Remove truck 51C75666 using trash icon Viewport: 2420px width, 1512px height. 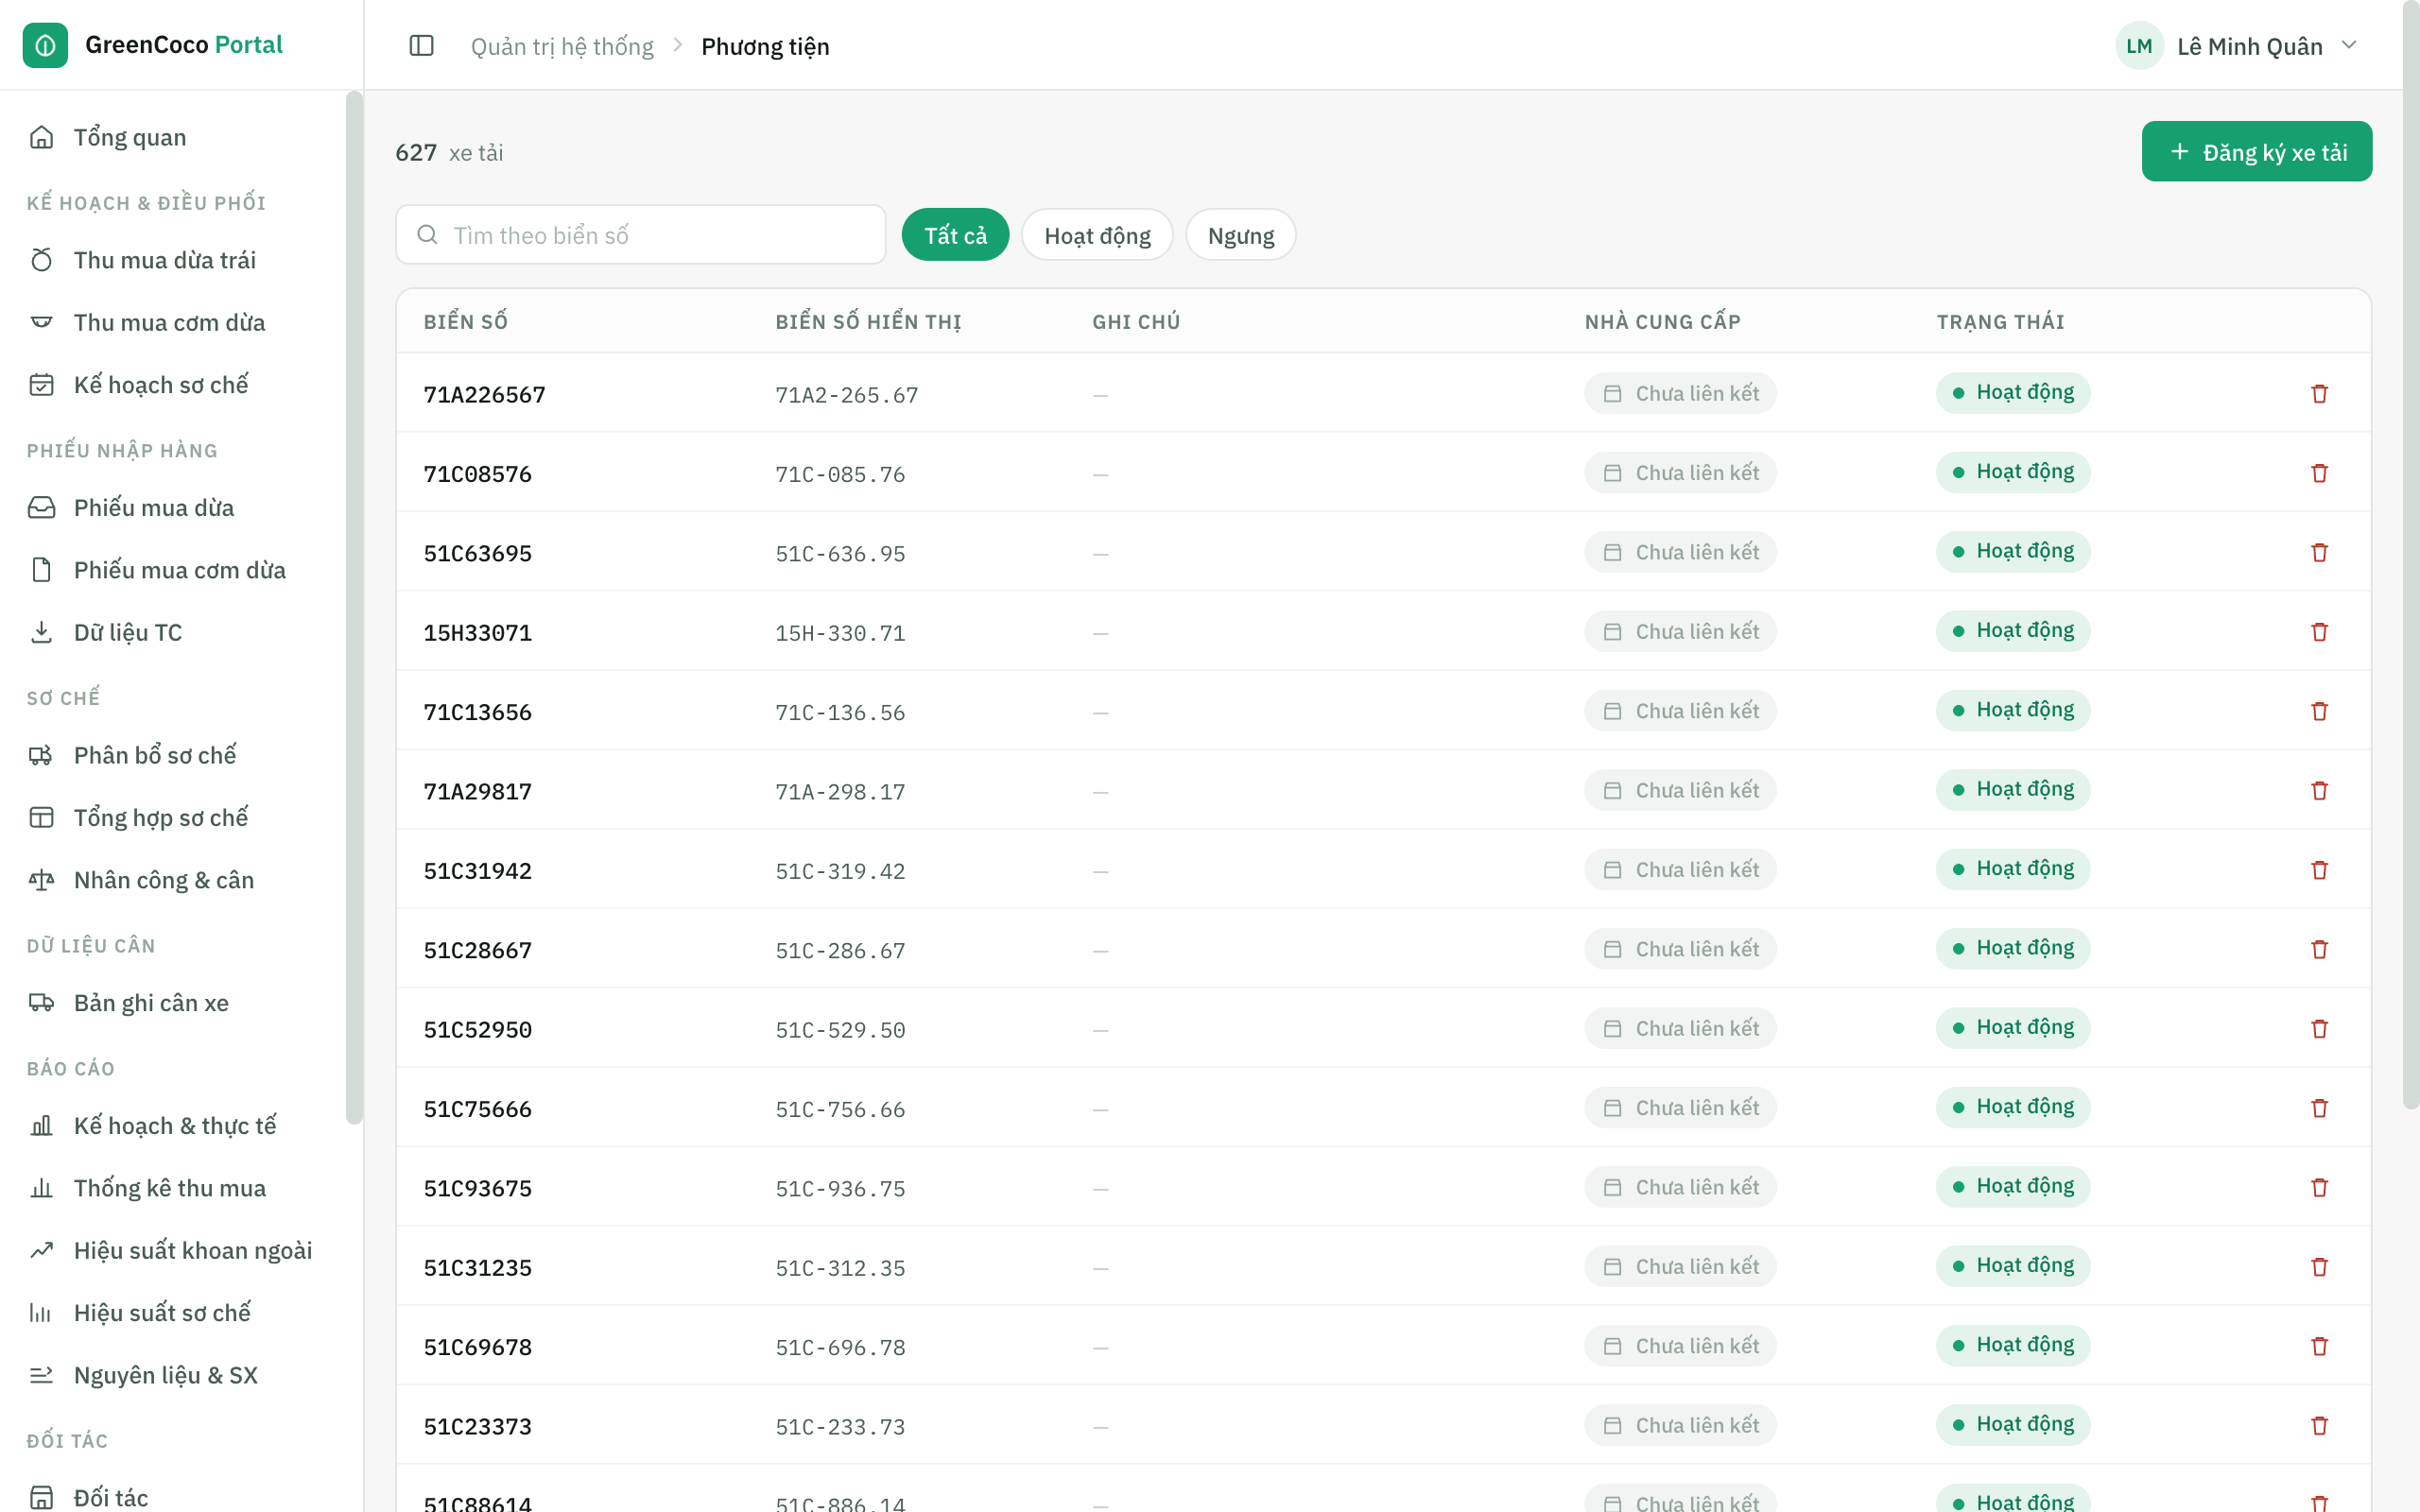tap(2320, 1108)
